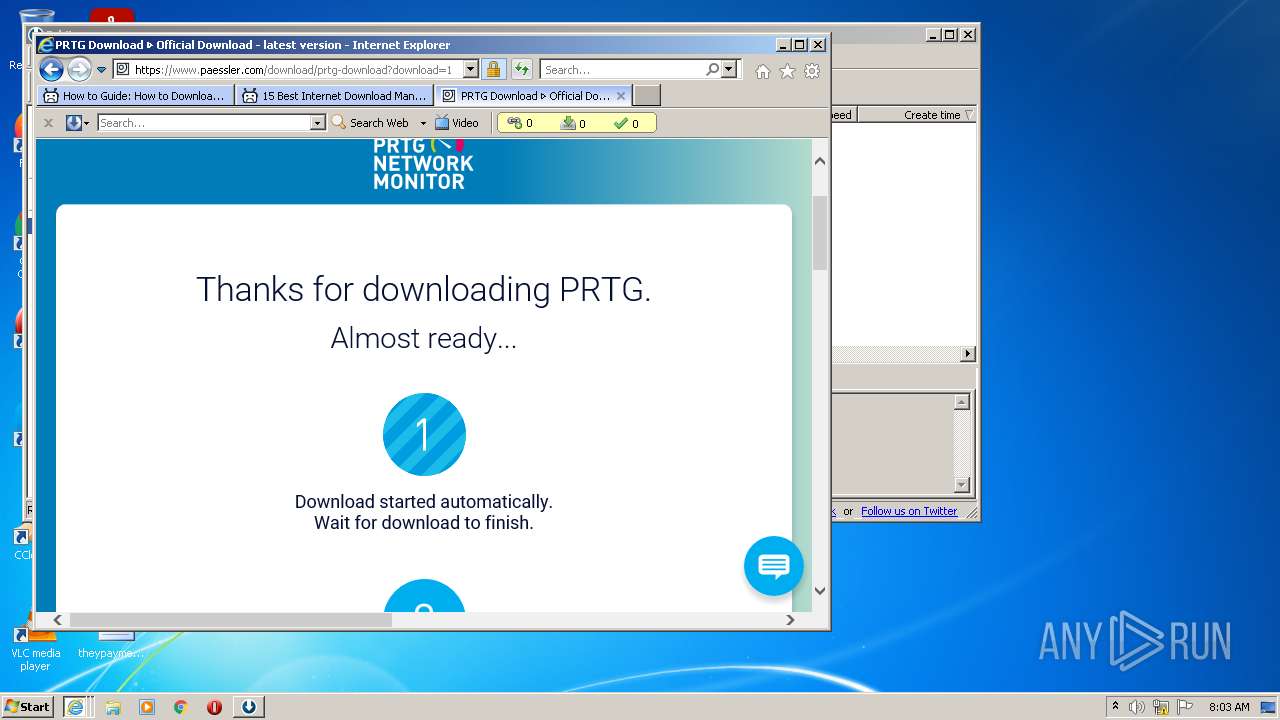Go back with the IE Back arrow
The width and height of the screenshot is (1280, 720).
tap(51, 70)
